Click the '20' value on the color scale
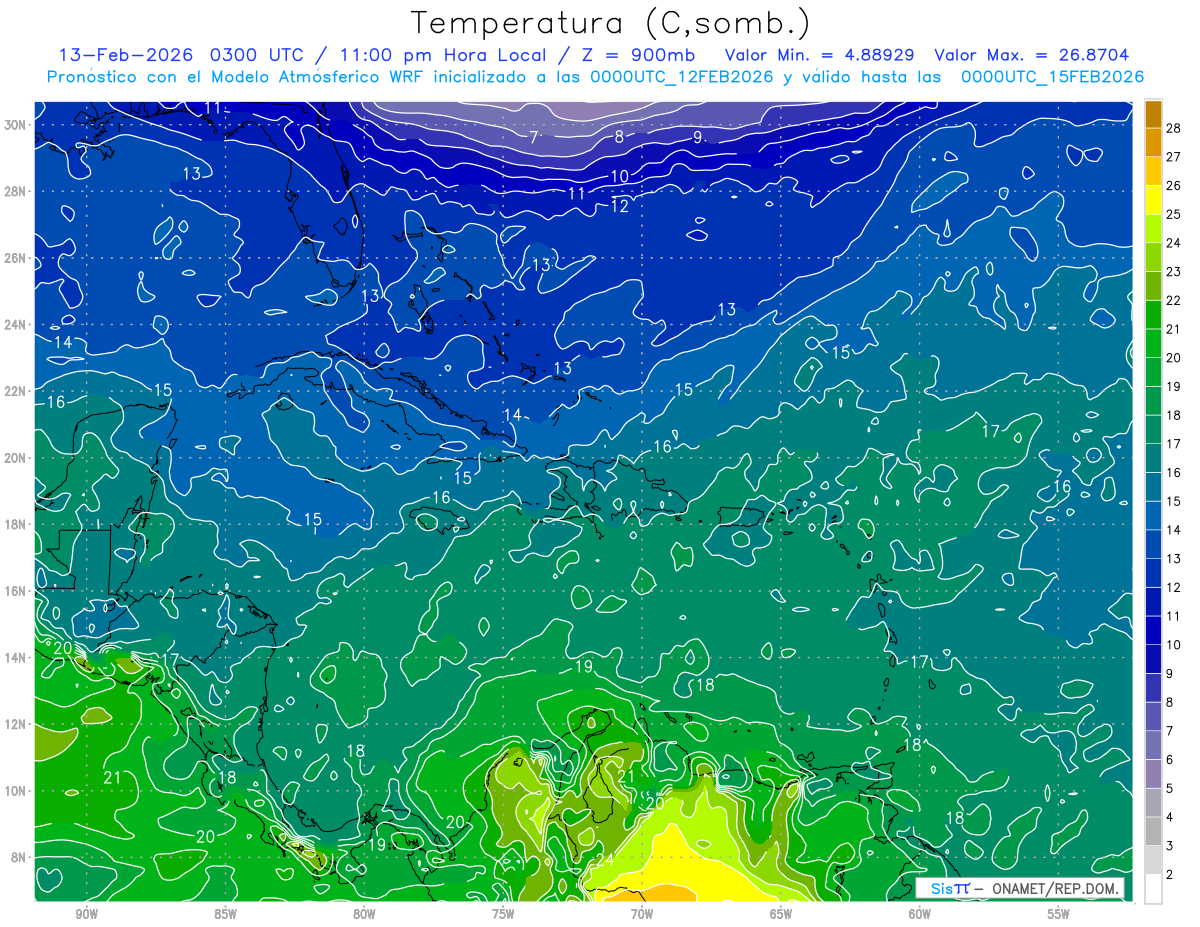This screenshot has height=927, width=1200. click(x=1173, y=358)
